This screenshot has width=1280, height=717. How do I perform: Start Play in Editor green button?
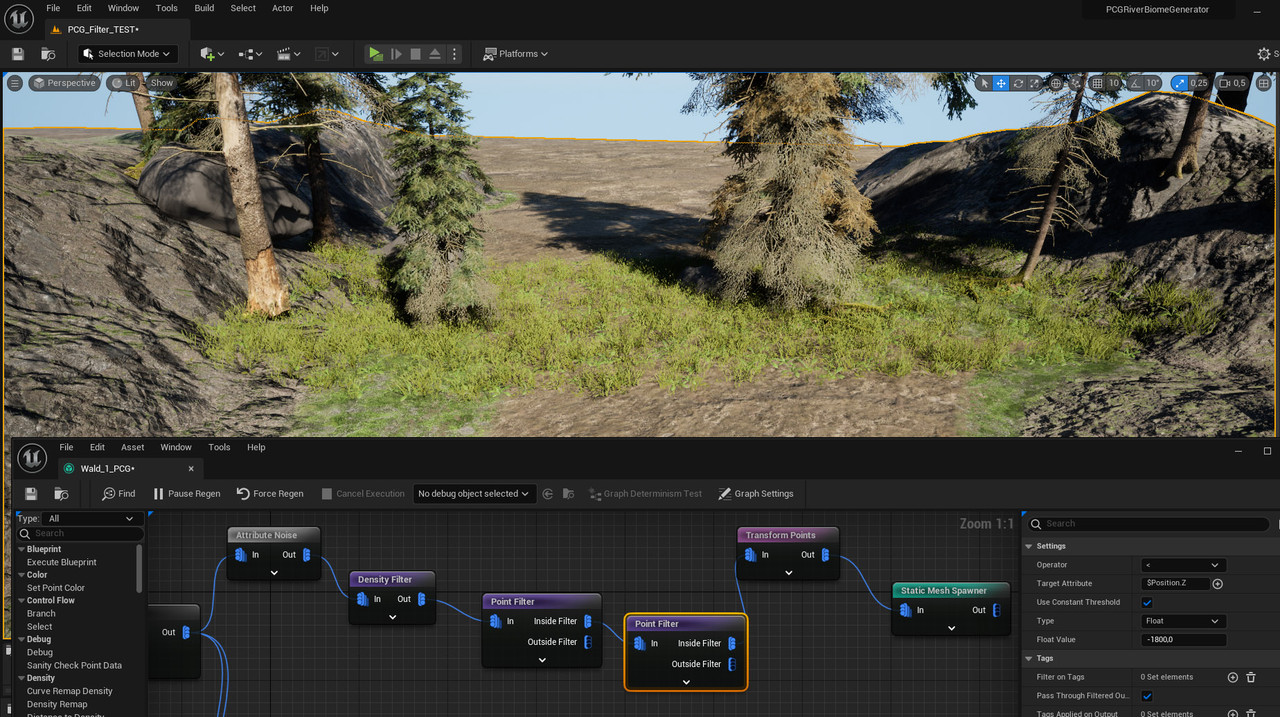coord(375,54)
